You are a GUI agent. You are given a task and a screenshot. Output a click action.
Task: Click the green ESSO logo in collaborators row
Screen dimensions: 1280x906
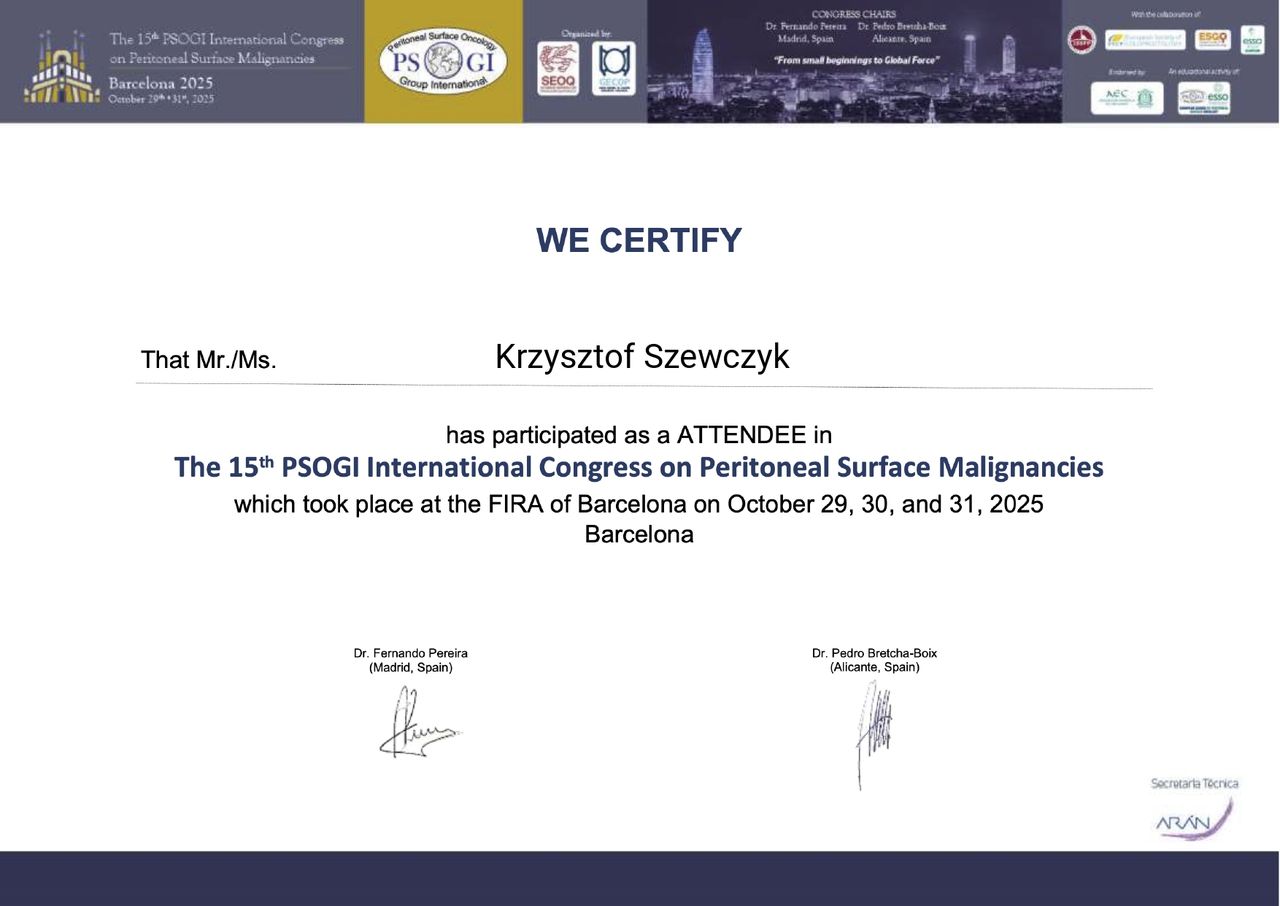[x=1252, y=40]
